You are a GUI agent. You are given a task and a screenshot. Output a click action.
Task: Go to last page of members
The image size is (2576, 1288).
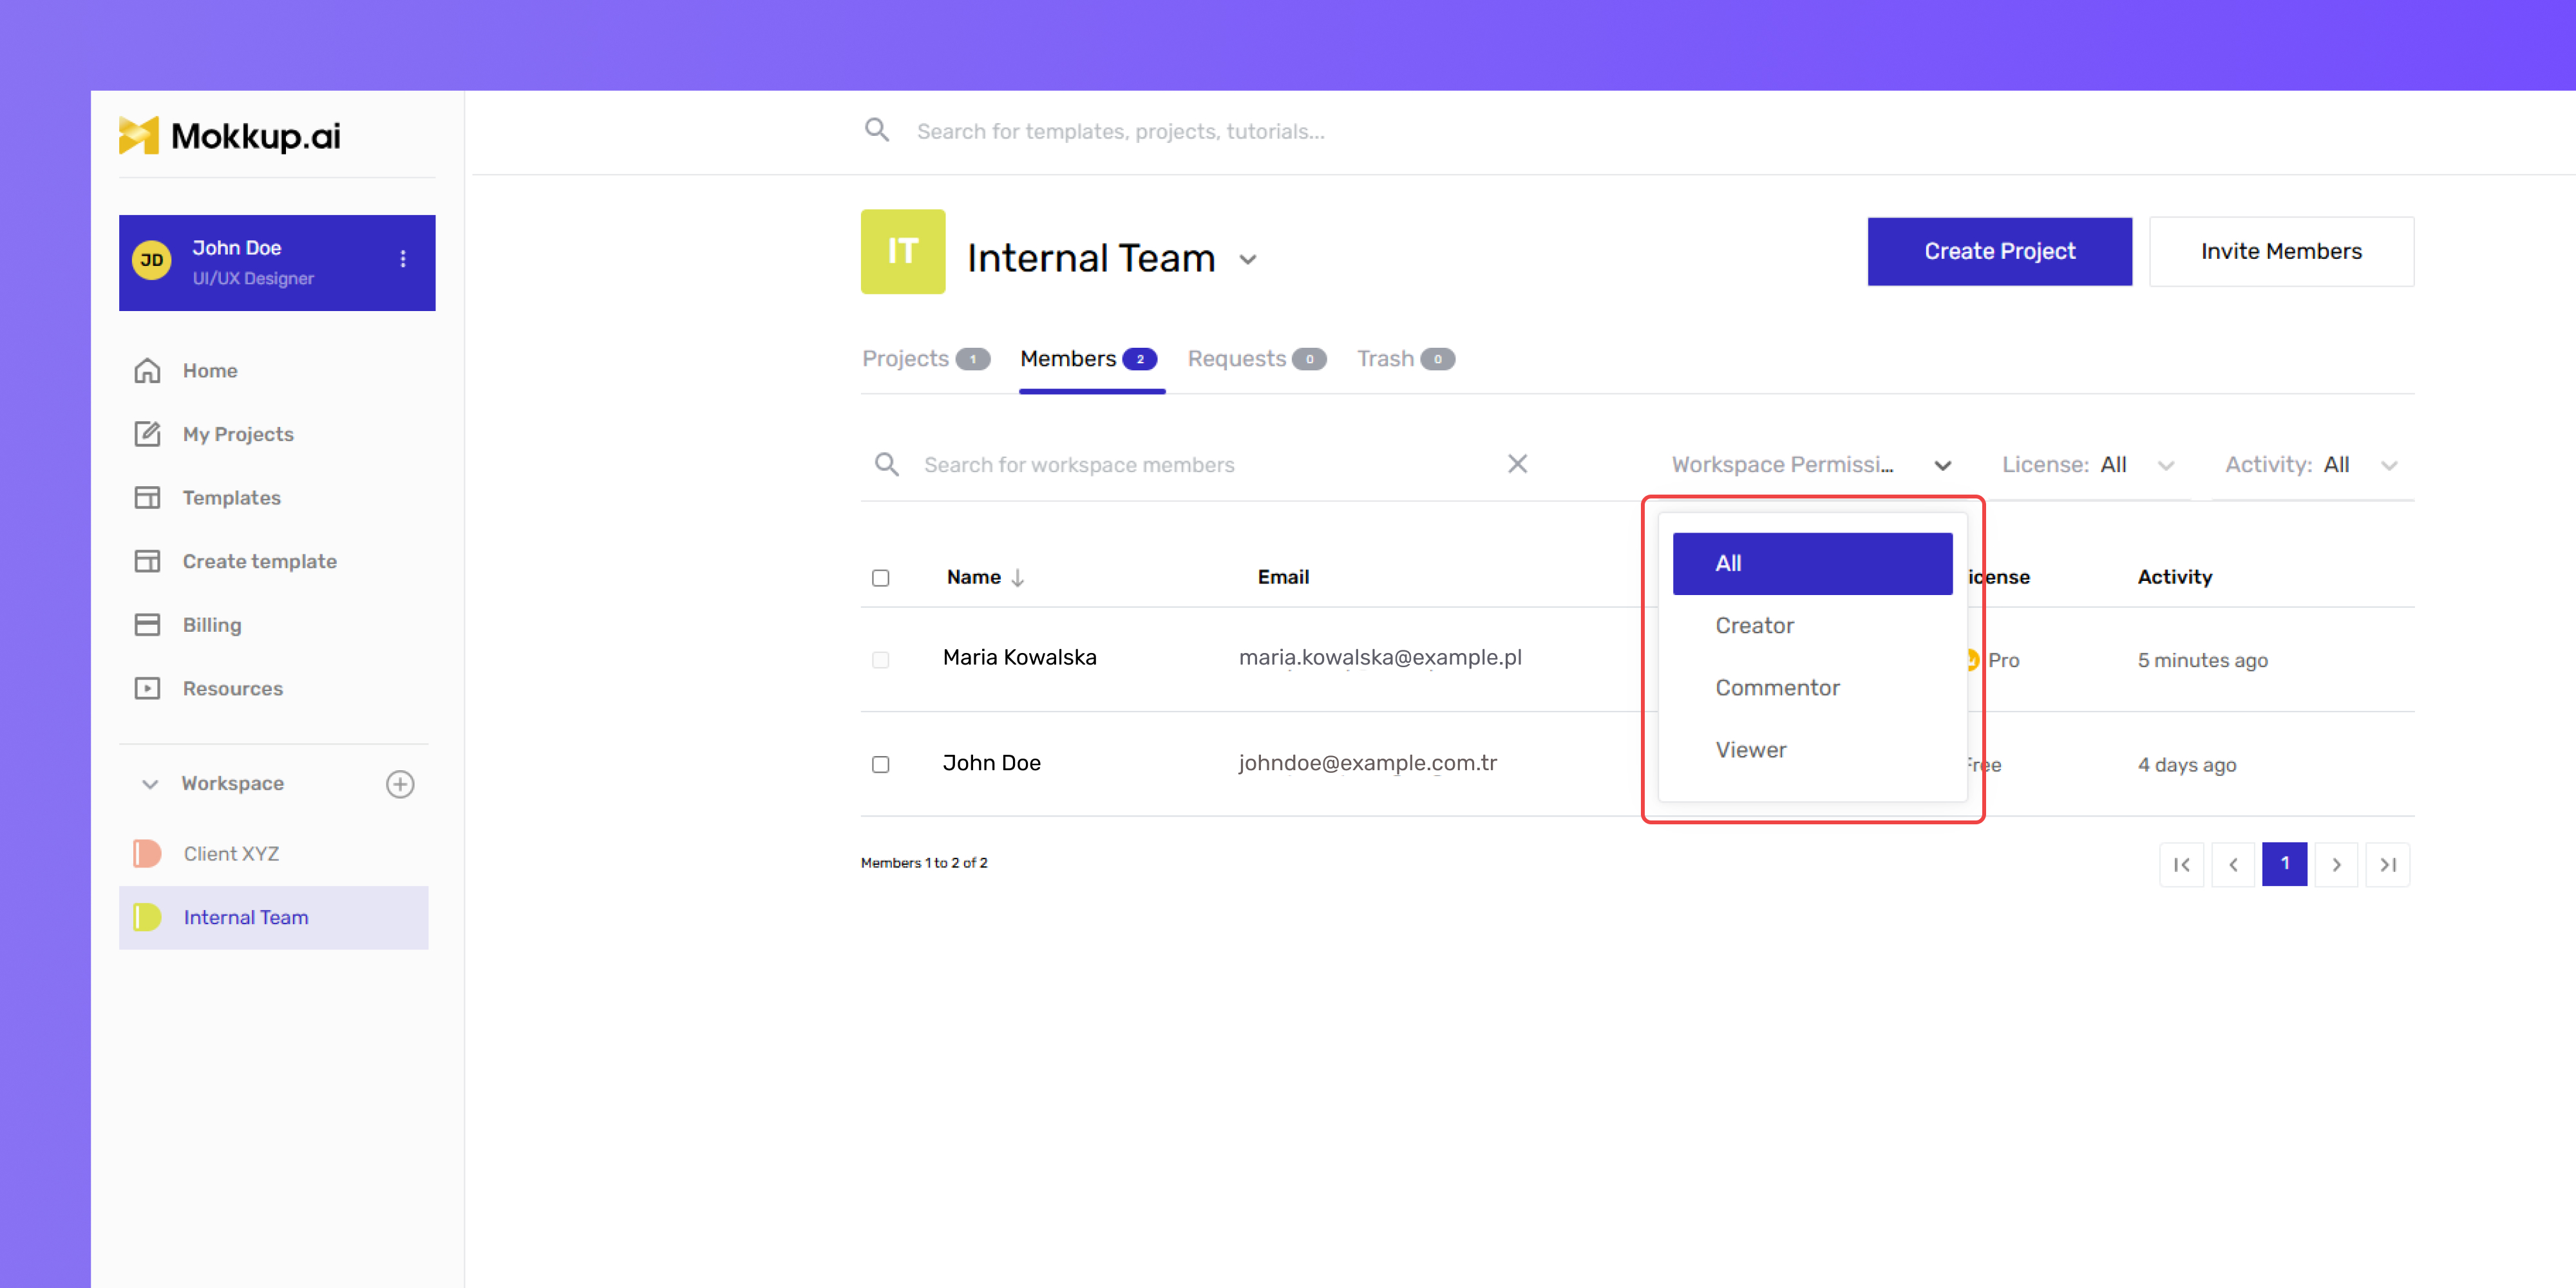coord(2388,865)
